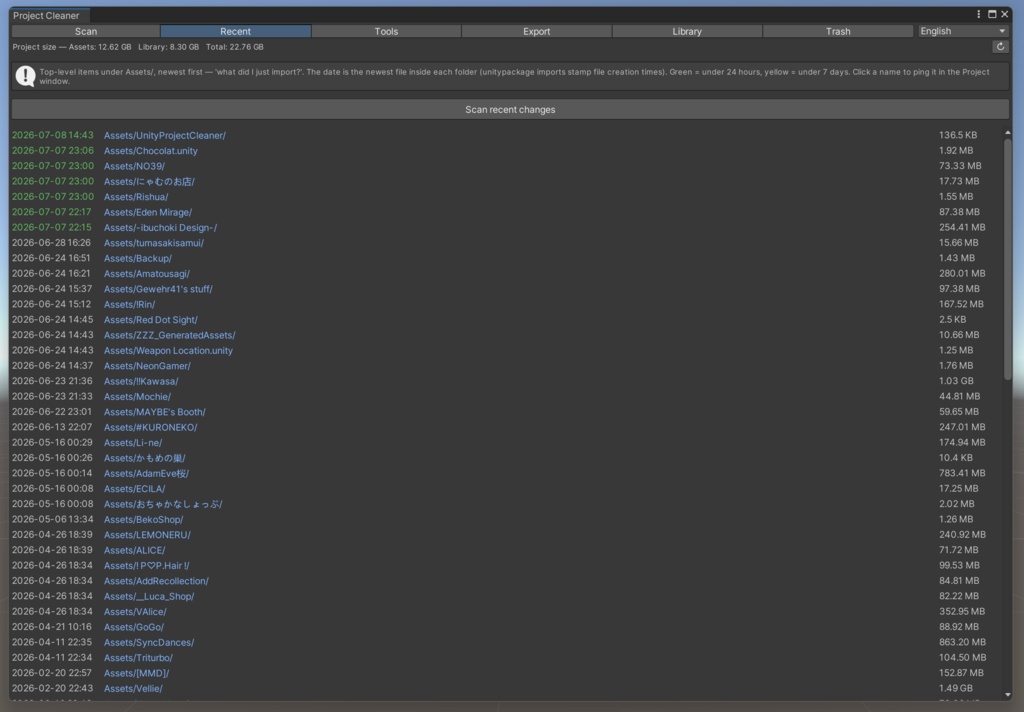Ping Assets/NeonGamer/ folder
1024x712 pixels.
pyautogui.click(x=147, y=366)
